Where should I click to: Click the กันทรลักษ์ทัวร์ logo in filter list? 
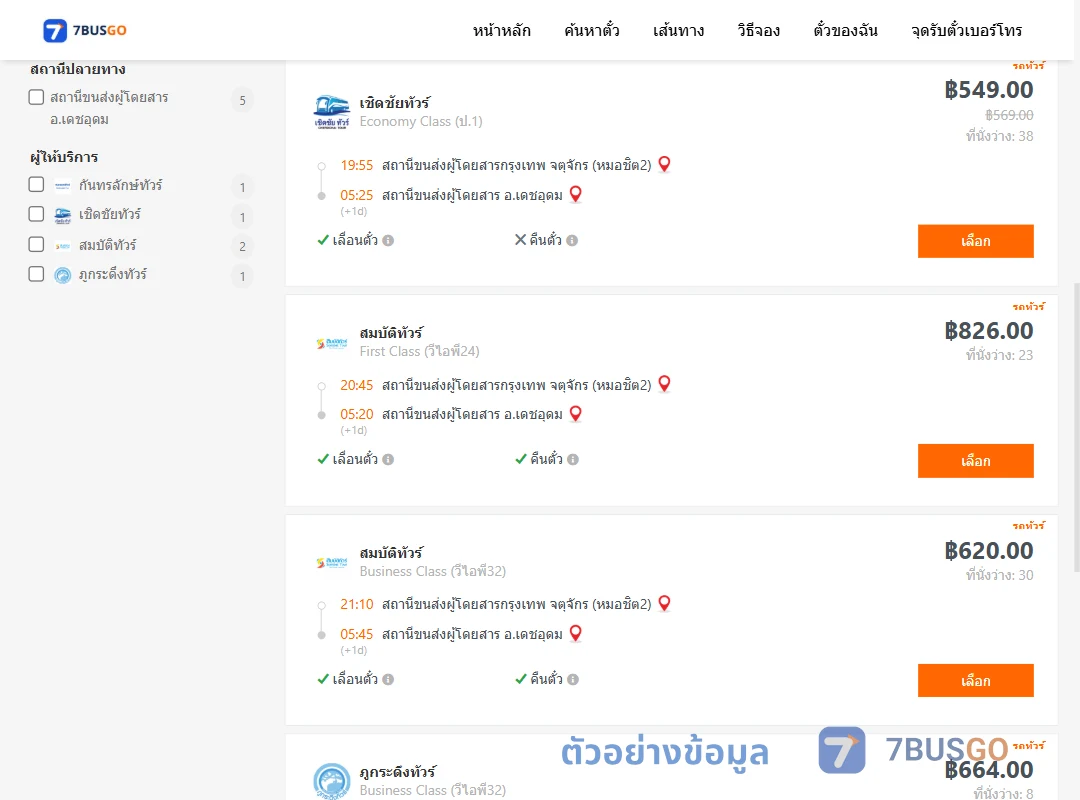pyautogui.click(x=63, y=185)
